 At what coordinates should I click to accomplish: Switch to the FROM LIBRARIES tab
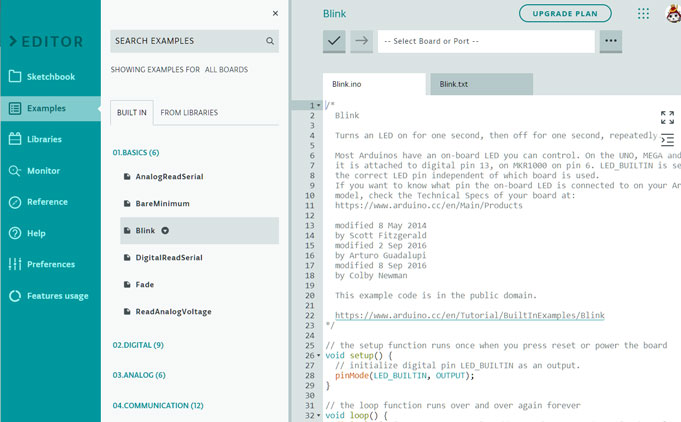[189, 112]
